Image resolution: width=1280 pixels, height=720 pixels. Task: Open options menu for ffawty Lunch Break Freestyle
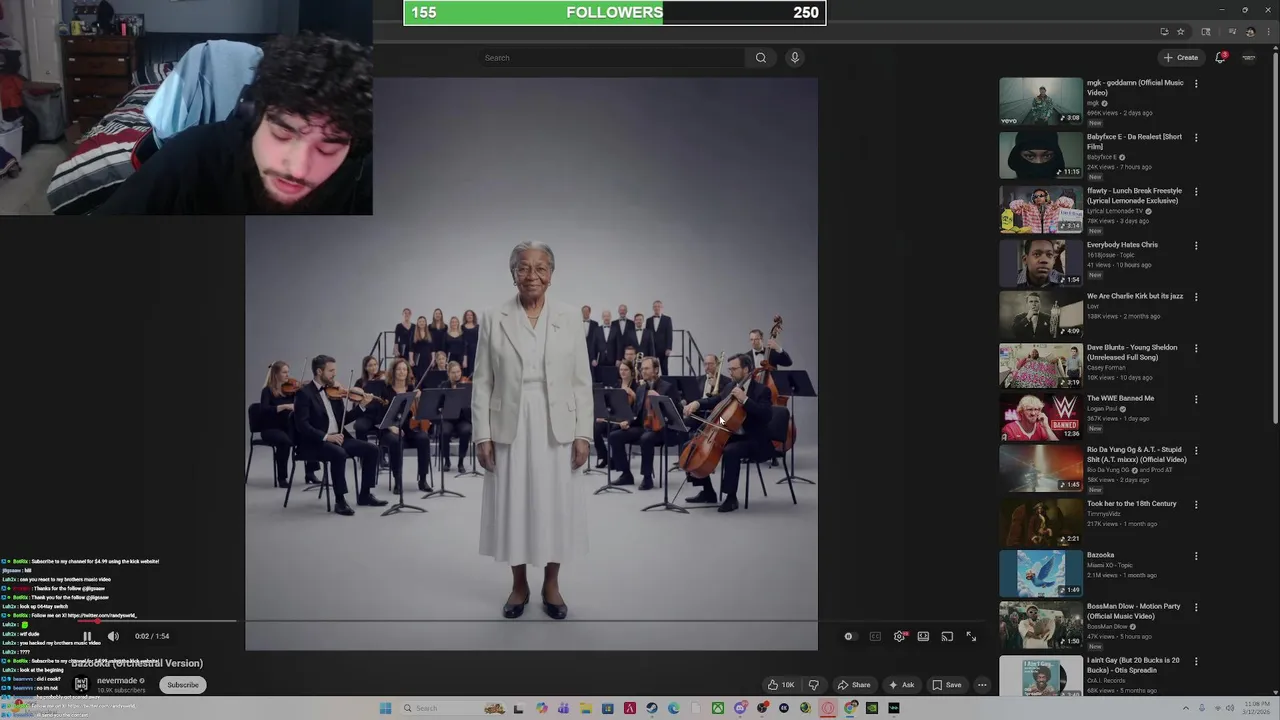click(1196, 192)
